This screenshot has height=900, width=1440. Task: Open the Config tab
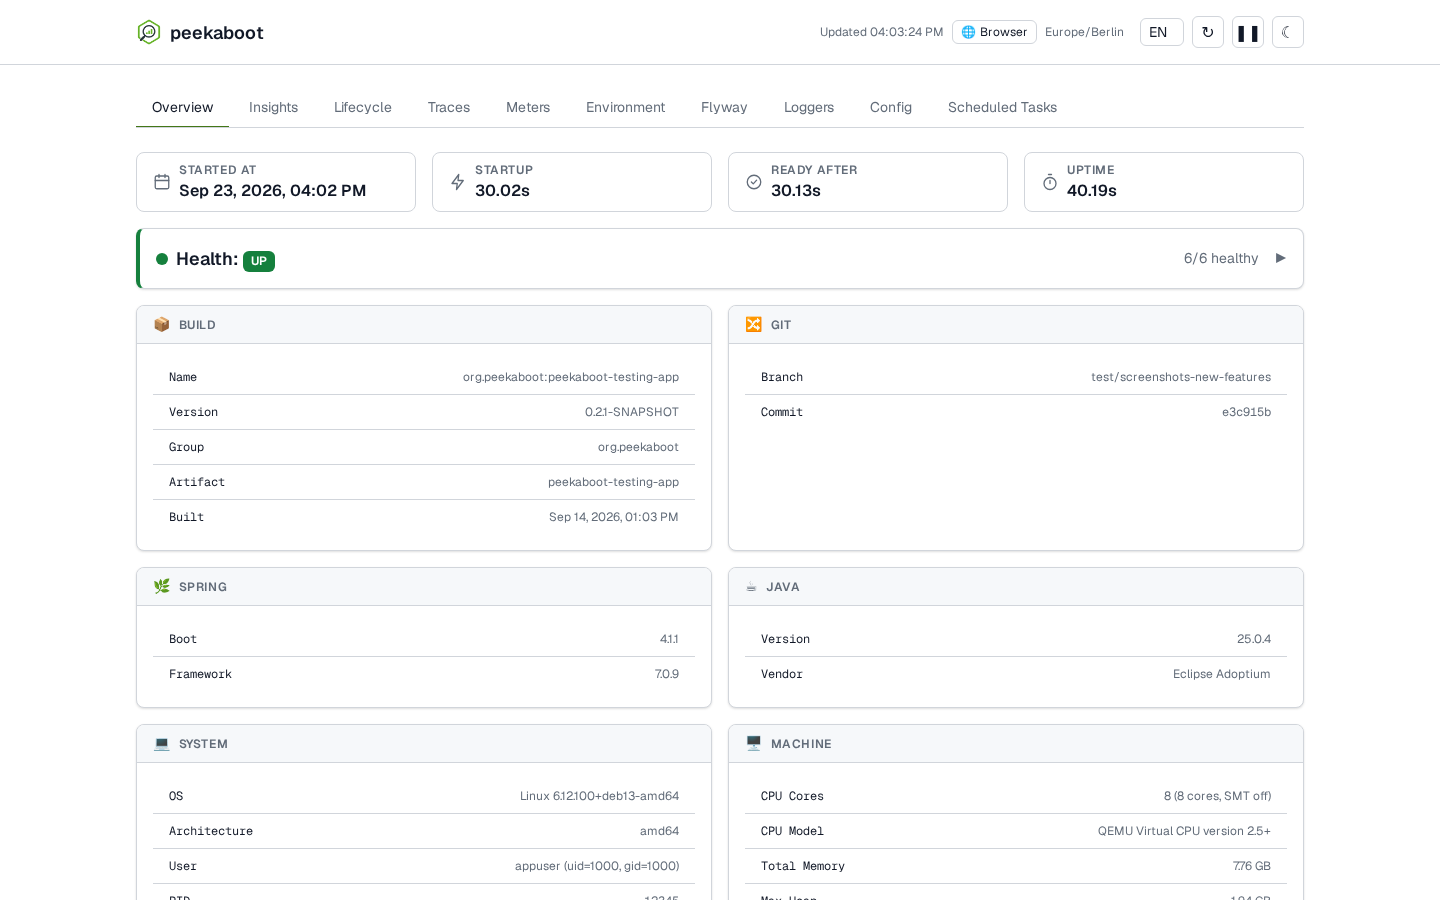891,107
